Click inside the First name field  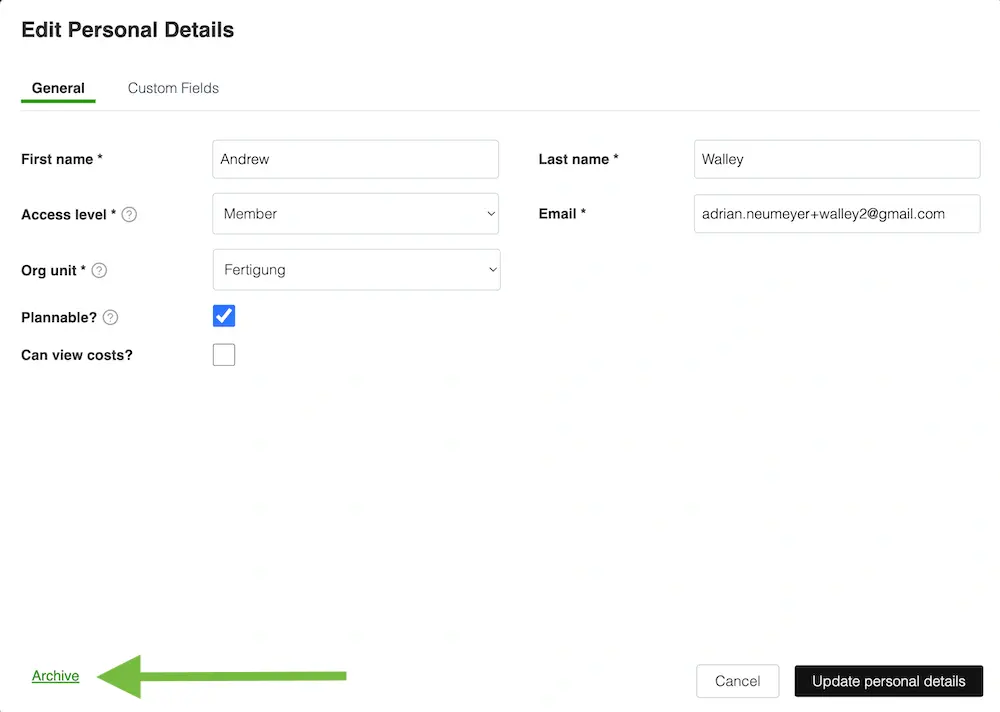355,158
